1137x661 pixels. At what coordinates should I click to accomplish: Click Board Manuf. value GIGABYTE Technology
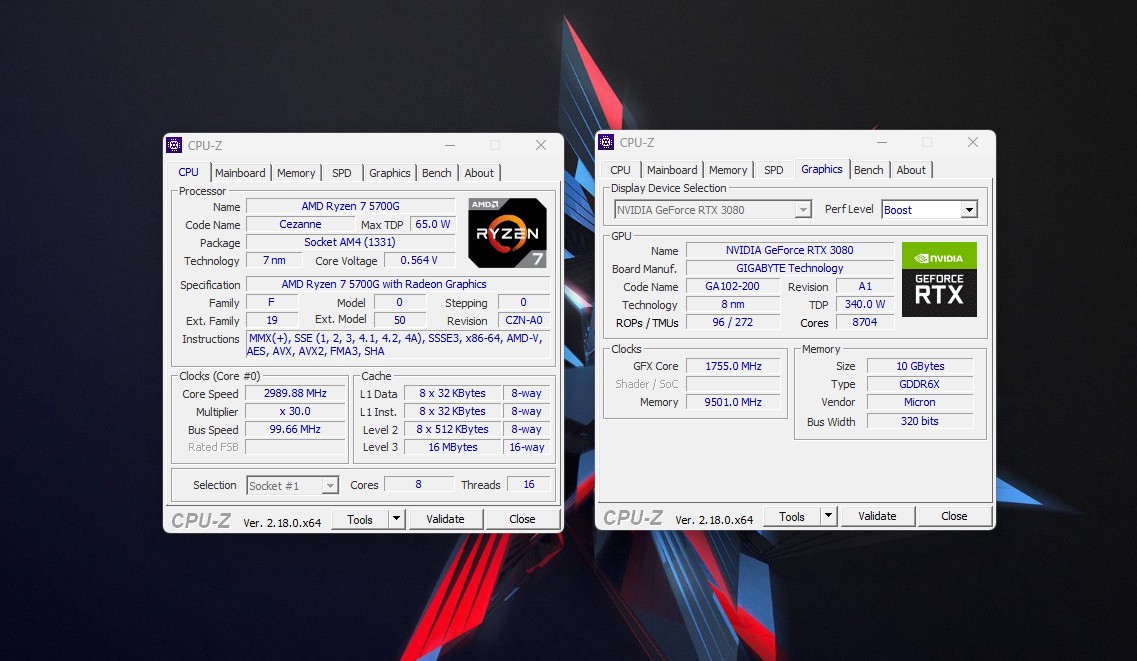coord(790,268)
